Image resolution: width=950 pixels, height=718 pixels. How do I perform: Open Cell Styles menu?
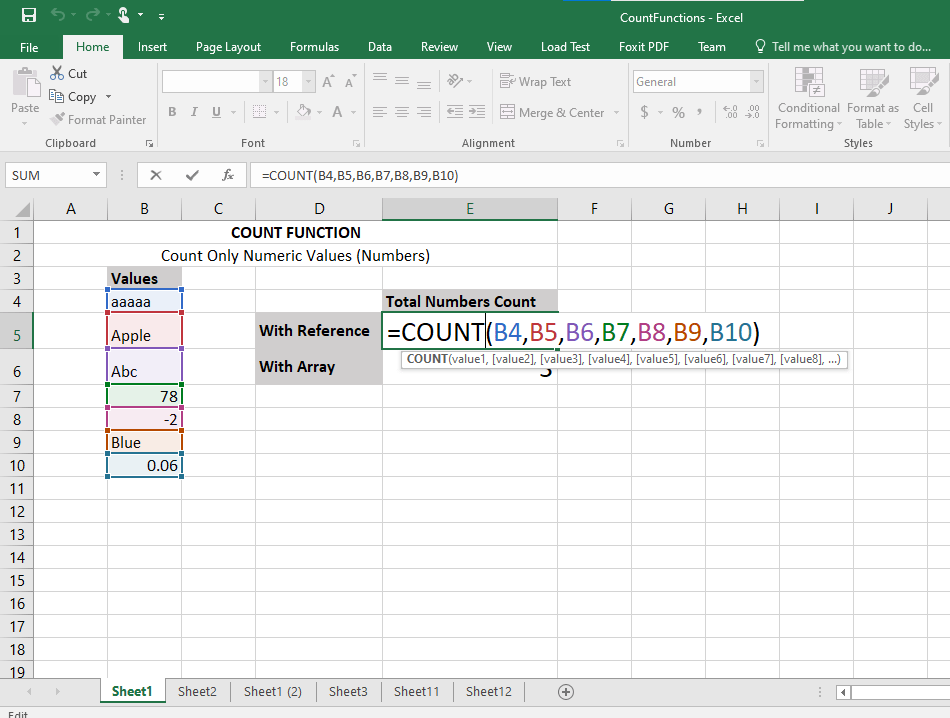point(923,98)
